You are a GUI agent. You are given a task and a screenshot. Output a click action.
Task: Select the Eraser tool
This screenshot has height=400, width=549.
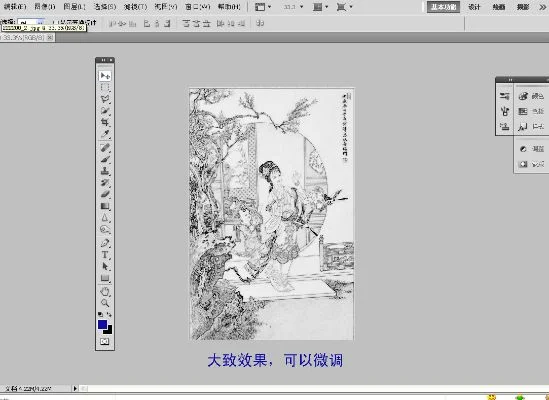[x=105, y=194]
